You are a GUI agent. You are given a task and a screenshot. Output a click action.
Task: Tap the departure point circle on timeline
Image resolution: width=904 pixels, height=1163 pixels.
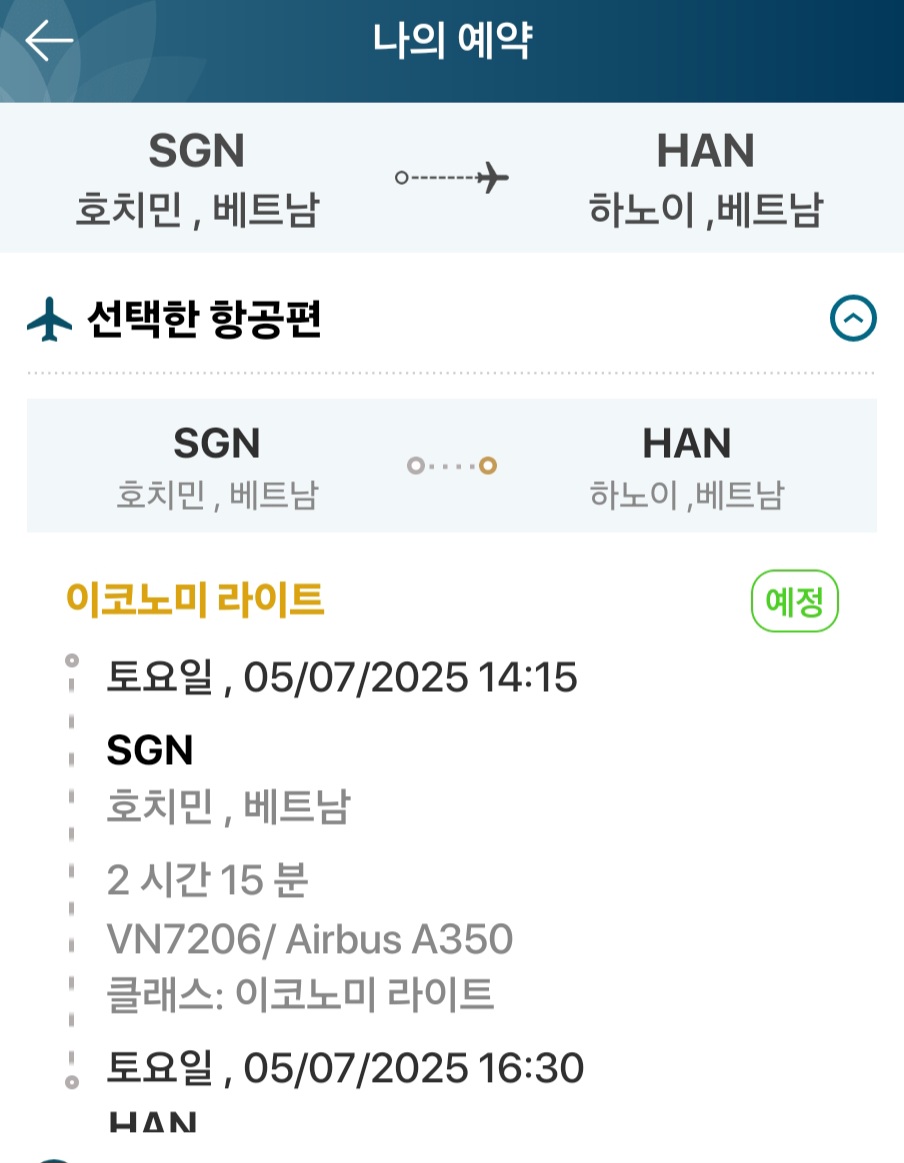tap(71, 660)
